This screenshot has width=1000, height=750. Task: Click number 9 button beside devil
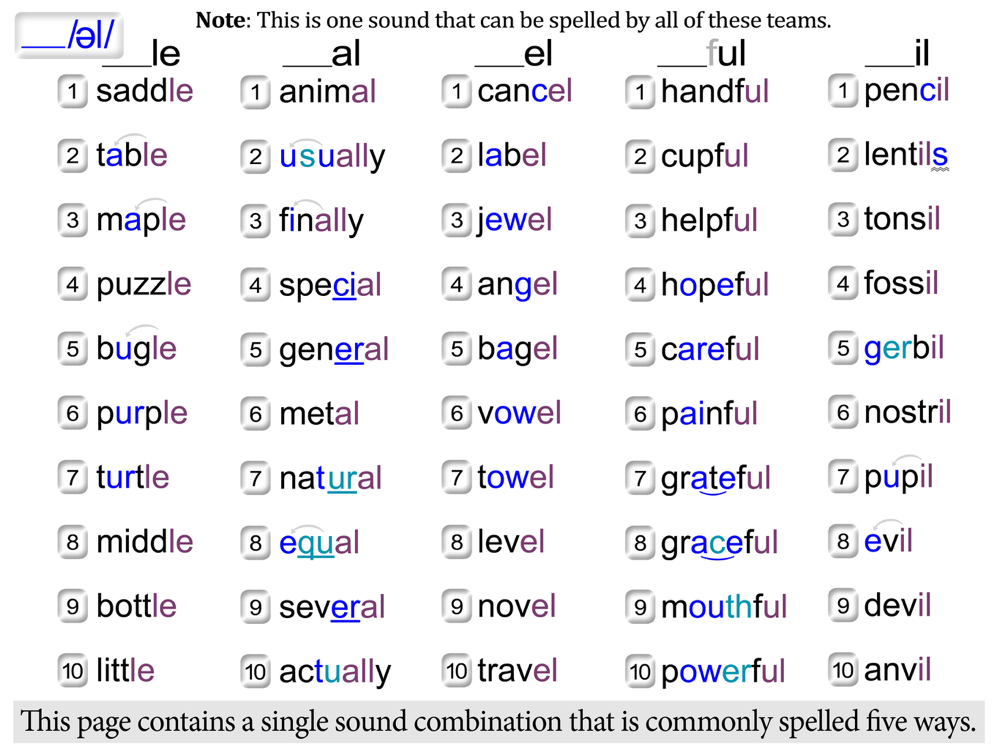pos(843,605)
